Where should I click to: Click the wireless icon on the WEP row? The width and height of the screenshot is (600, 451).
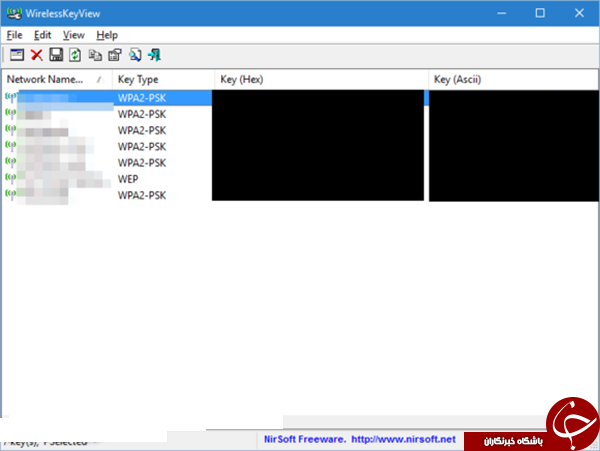click(x=11, y=178)
